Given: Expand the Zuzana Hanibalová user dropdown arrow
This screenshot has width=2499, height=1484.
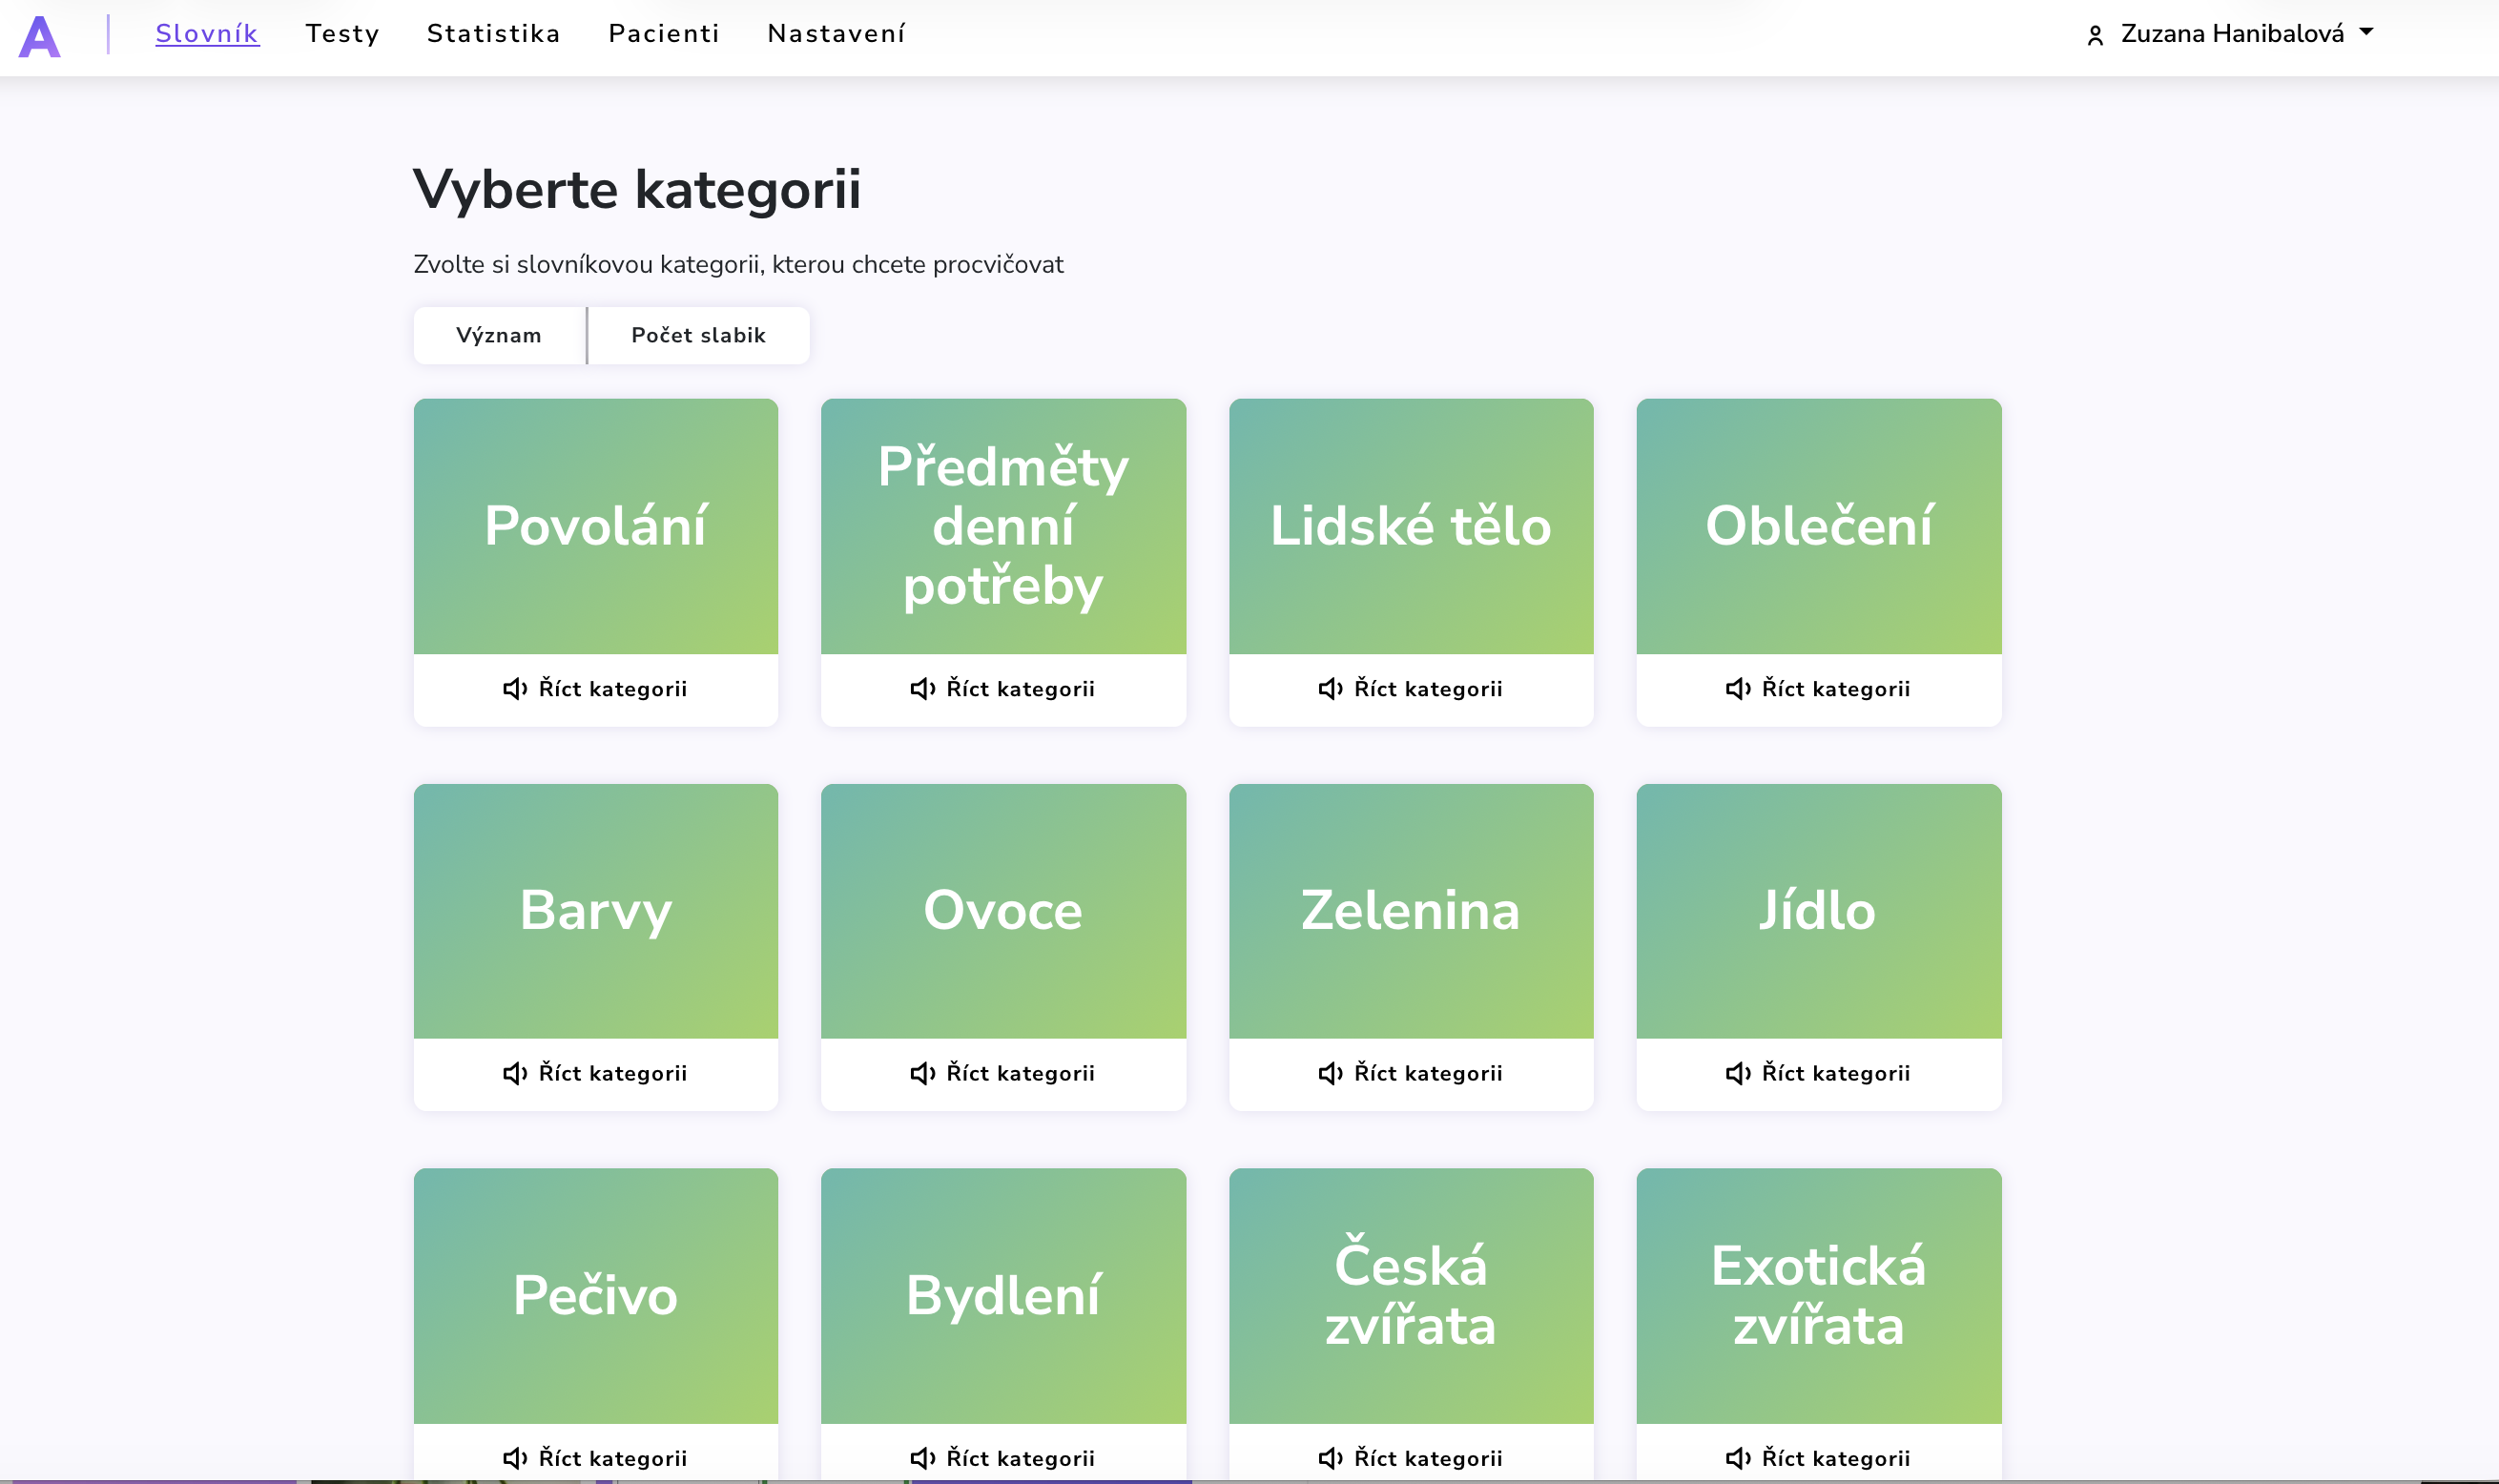Looking at the screenshot, I should 2366,32.
